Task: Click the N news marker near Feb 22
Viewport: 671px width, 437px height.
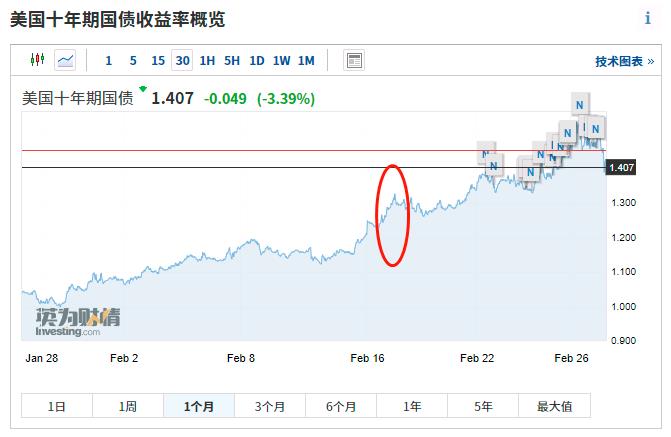Action: pyautogui.click(x=489, y=154)
